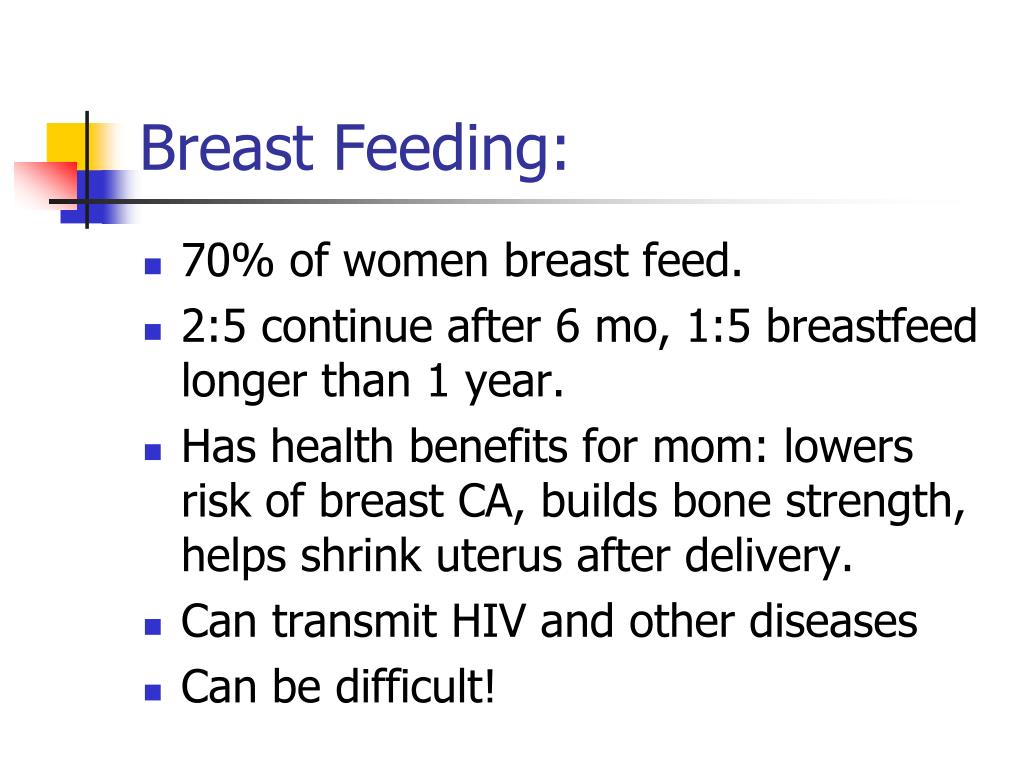Click the line 'helps shrink uterus after delivery.'
Screen dimensions: 1024x768
click(x=517, y=556)
